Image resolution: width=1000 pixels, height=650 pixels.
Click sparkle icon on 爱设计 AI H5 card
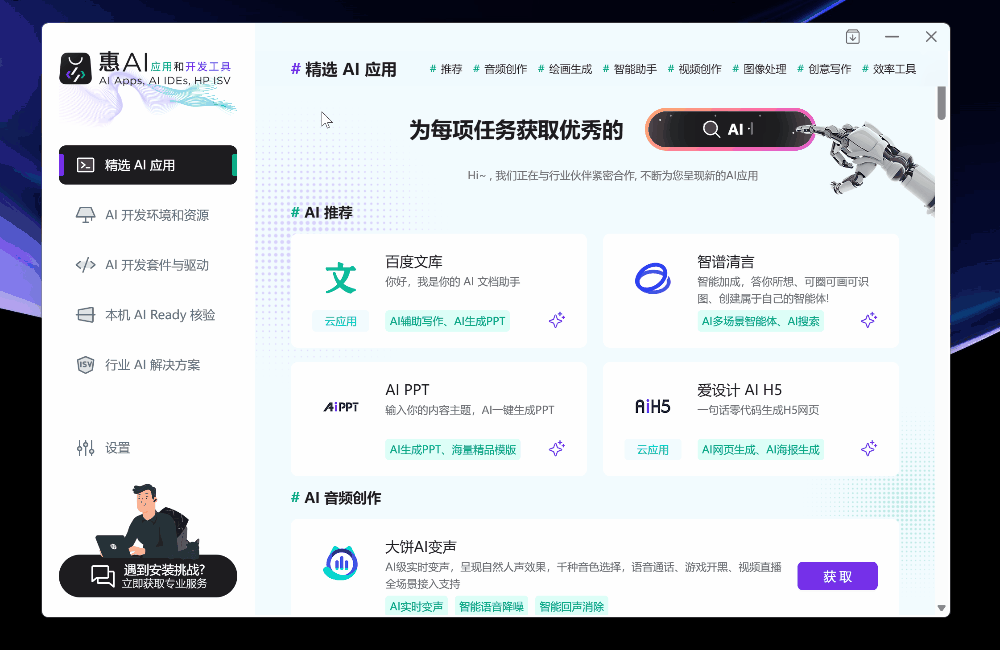(x=869, y=448)
